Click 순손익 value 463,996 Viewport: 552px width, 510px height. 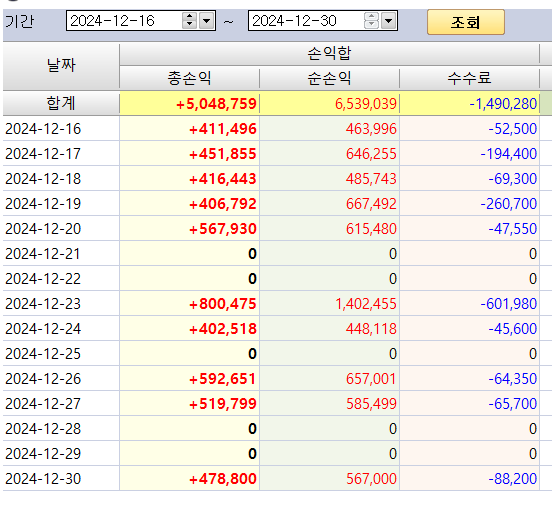[371, 129]
